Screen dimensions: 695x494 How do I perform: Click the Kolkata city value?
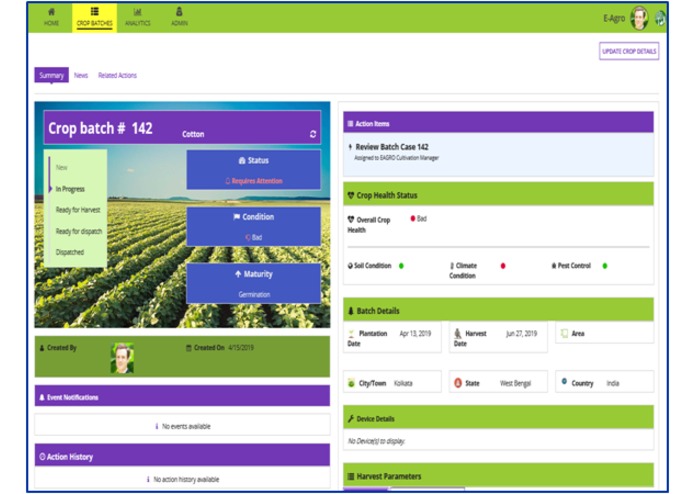(x=403, y=383)
